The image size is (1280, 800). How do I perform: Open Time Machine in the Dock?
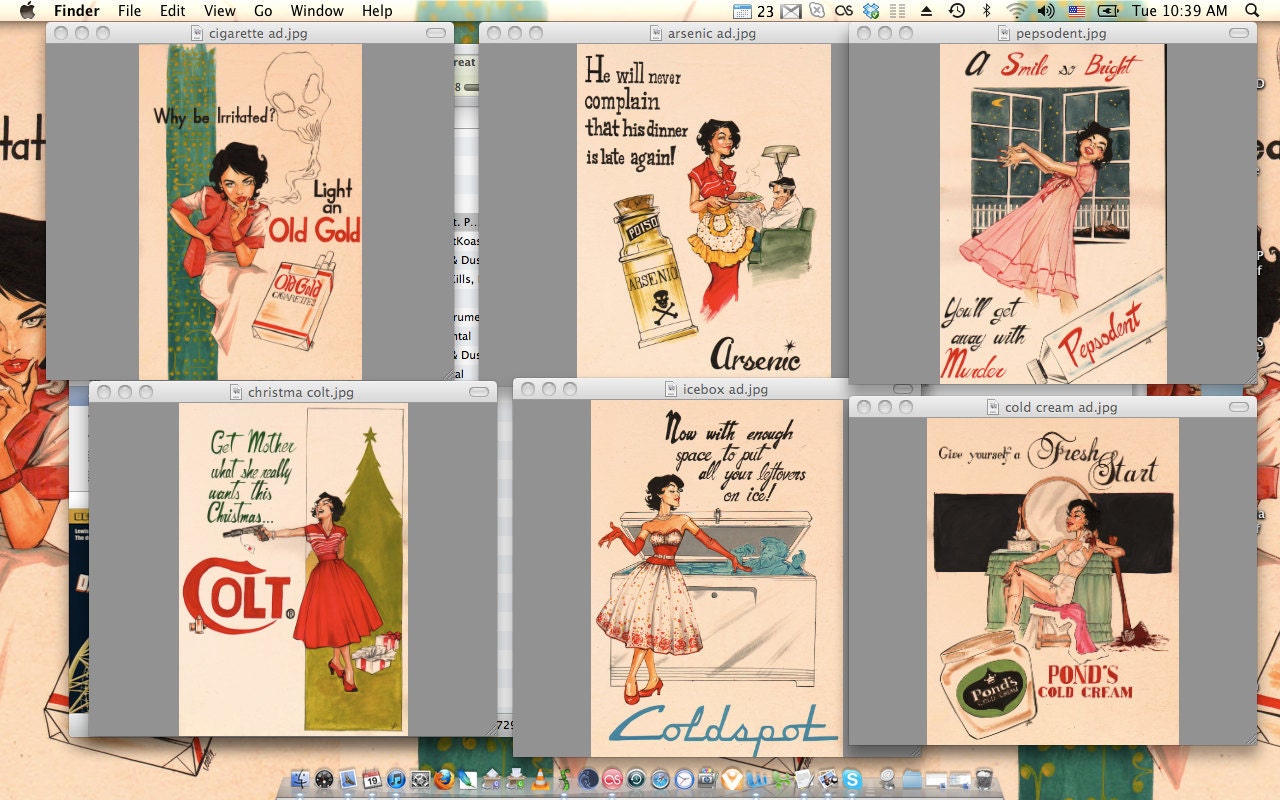[x=636, y=779]
